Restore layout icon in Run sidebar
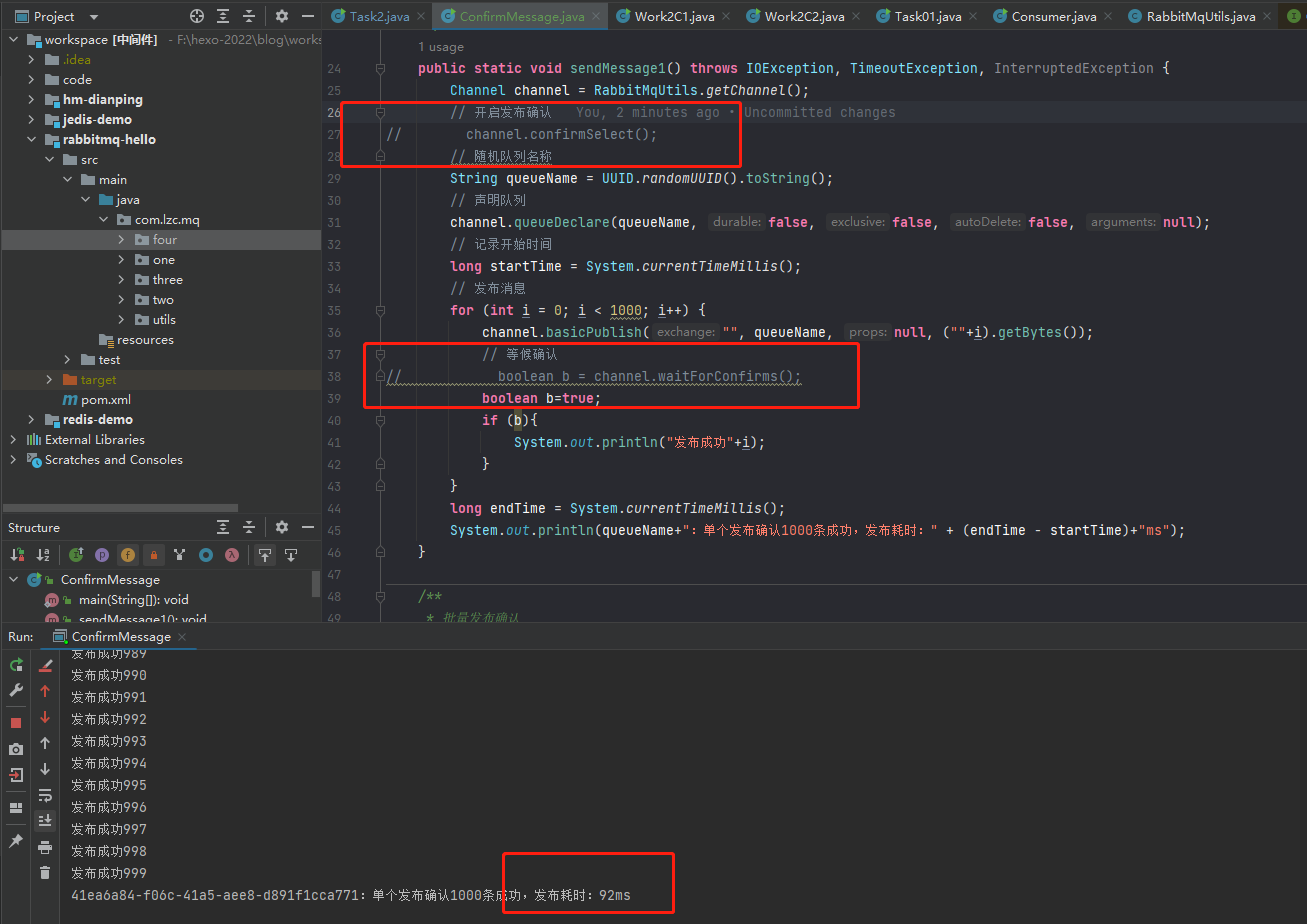This screenshot has height=924, width=1307. point(16,808)
